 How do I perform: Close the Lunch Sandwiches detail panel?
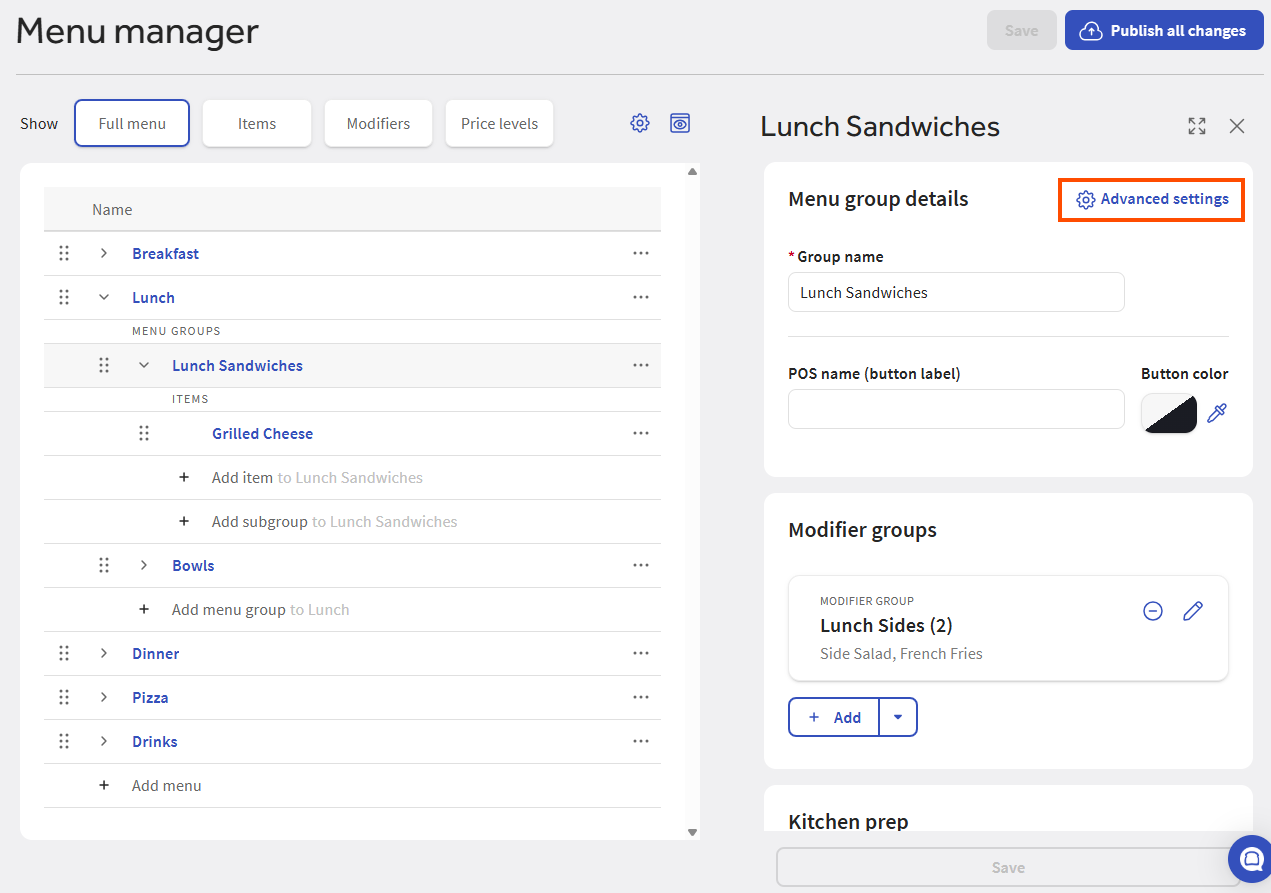pos(1237,126)
